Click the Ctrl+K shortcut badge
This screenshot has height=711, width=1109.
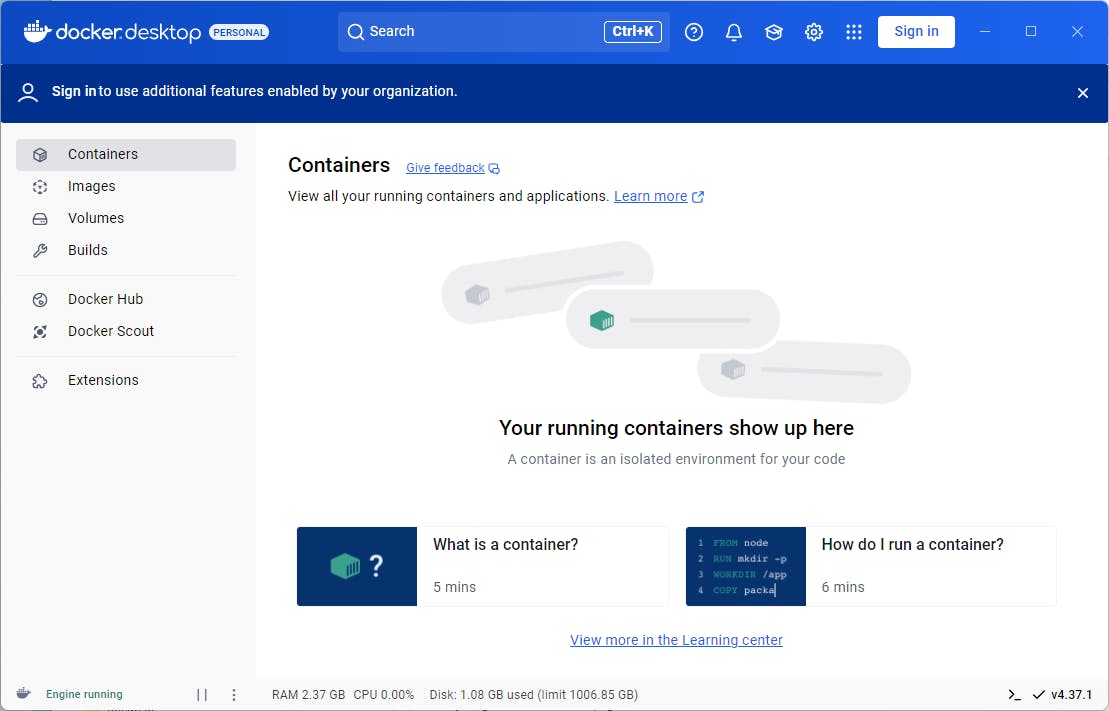click(x=632, y=32)
